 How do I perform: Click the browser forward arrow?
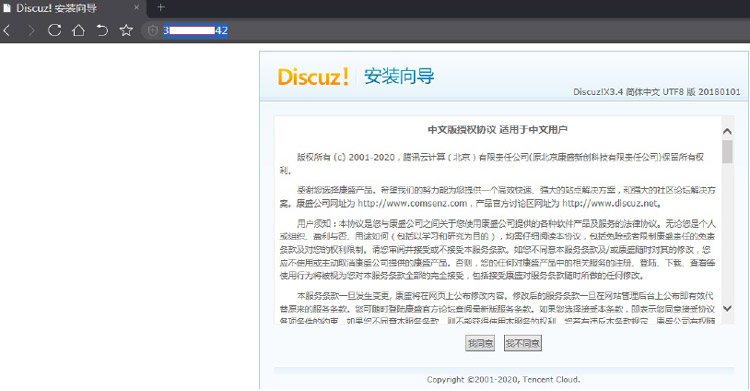(x=31, y=31)
